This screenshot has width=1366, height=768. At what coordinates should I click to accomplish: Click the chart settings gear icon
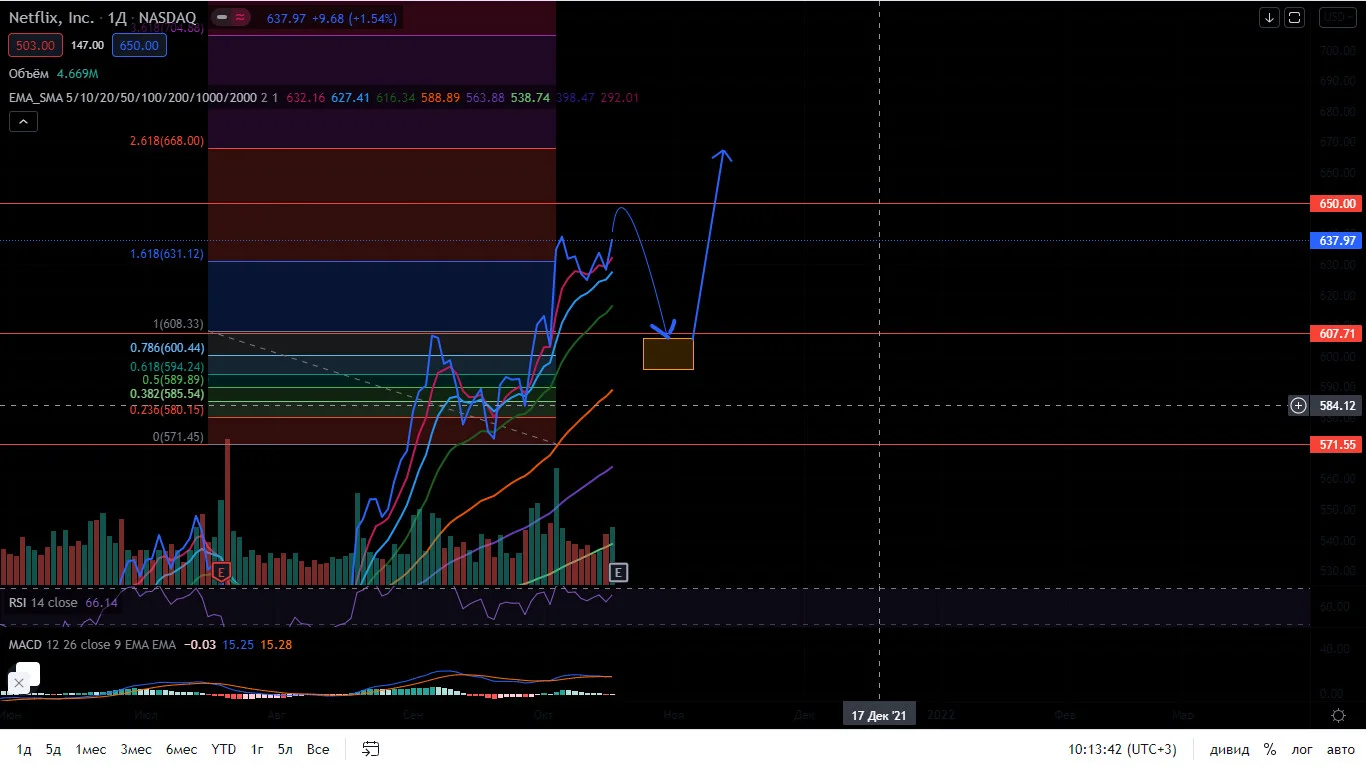1339,715
